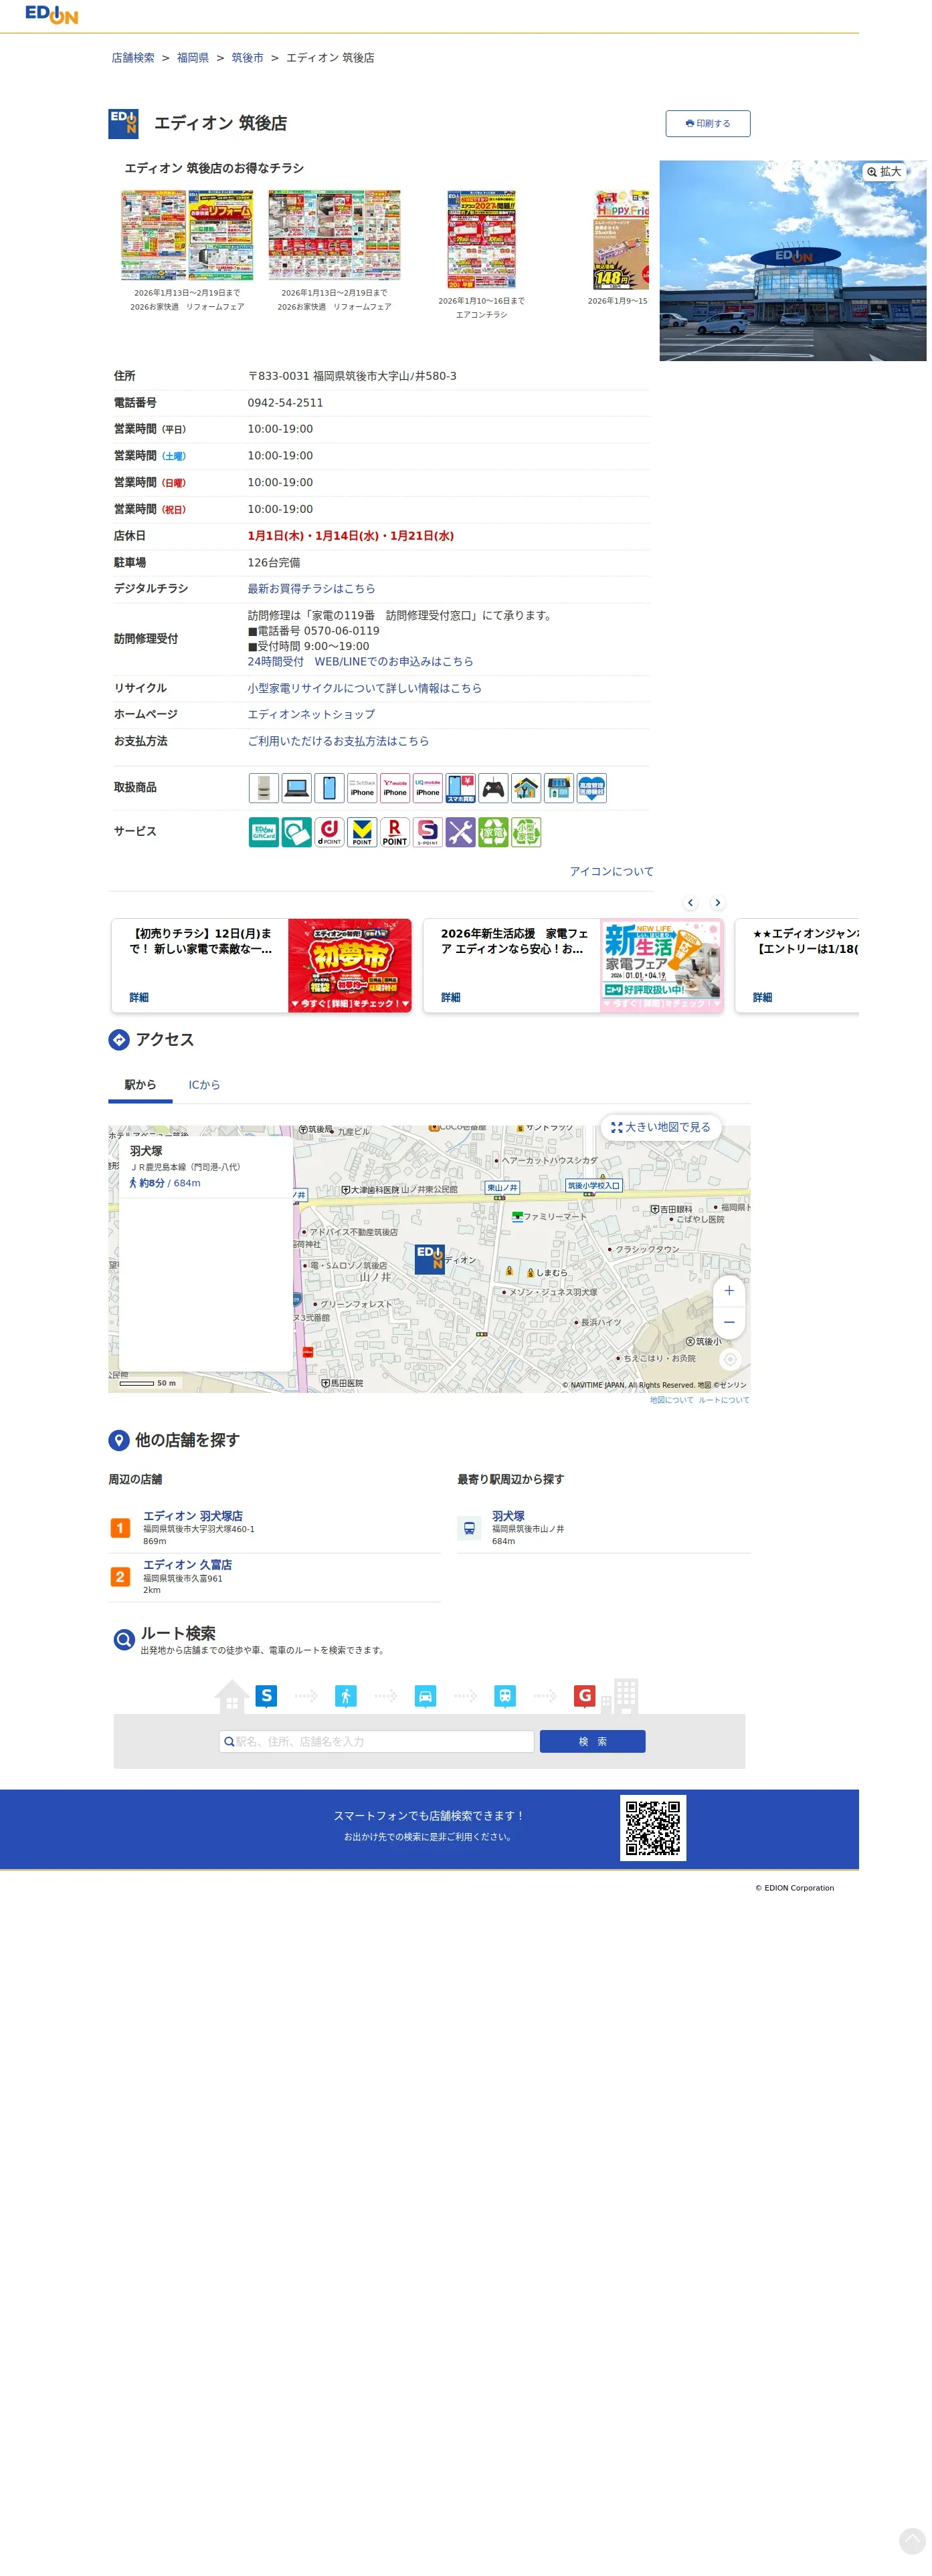
Task: Select the home renovation house icon
Action: (527, 788)
